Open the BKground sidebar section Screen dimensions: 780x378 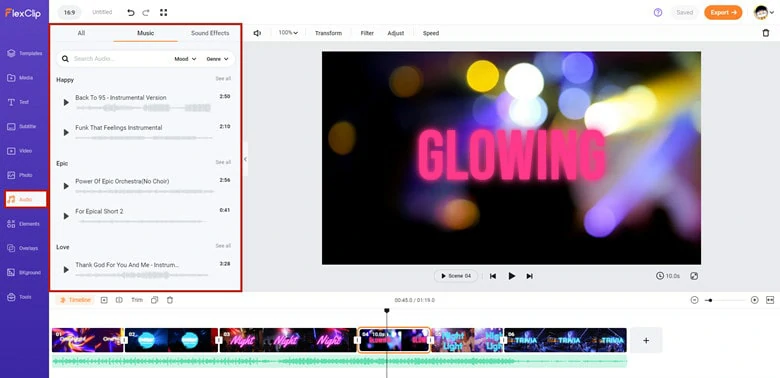tap(23, 273)
